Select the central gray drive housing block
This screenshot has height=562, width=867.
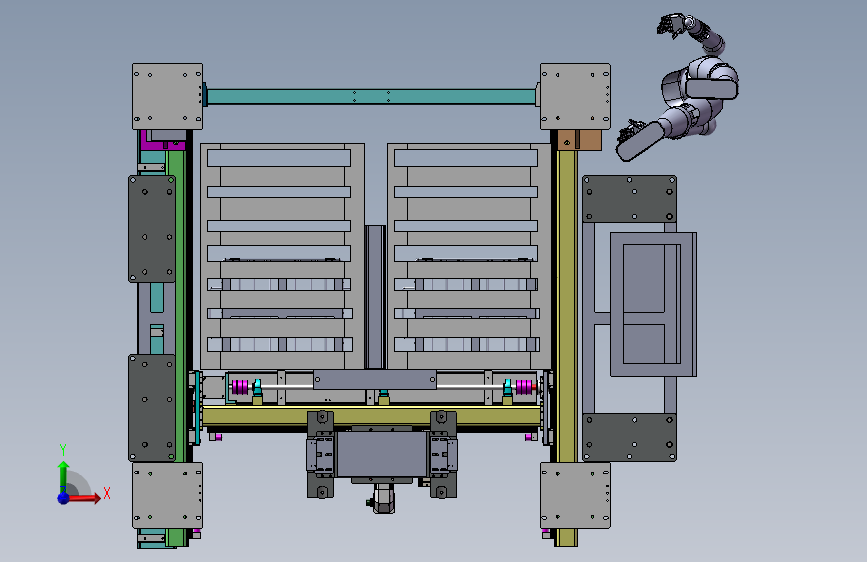point(382,454)
